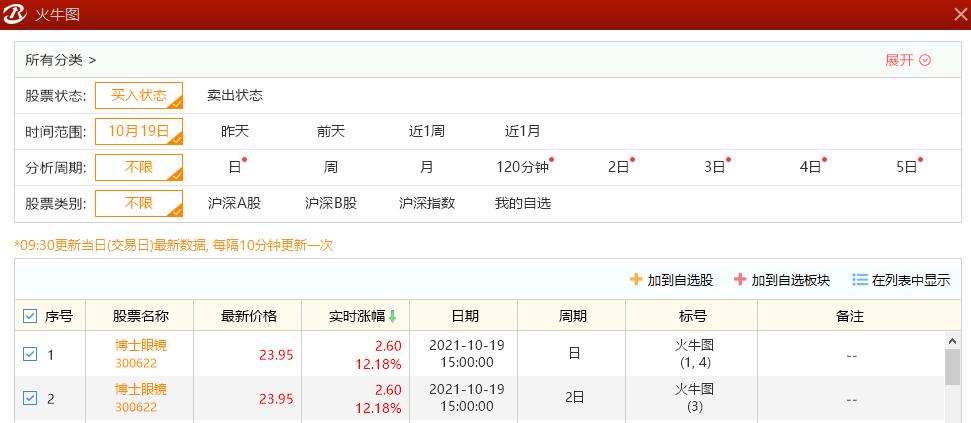Uncheck the checkbox for row 1
The height and width of the screenshot is (423, 971).
click(x=30, y=354)
